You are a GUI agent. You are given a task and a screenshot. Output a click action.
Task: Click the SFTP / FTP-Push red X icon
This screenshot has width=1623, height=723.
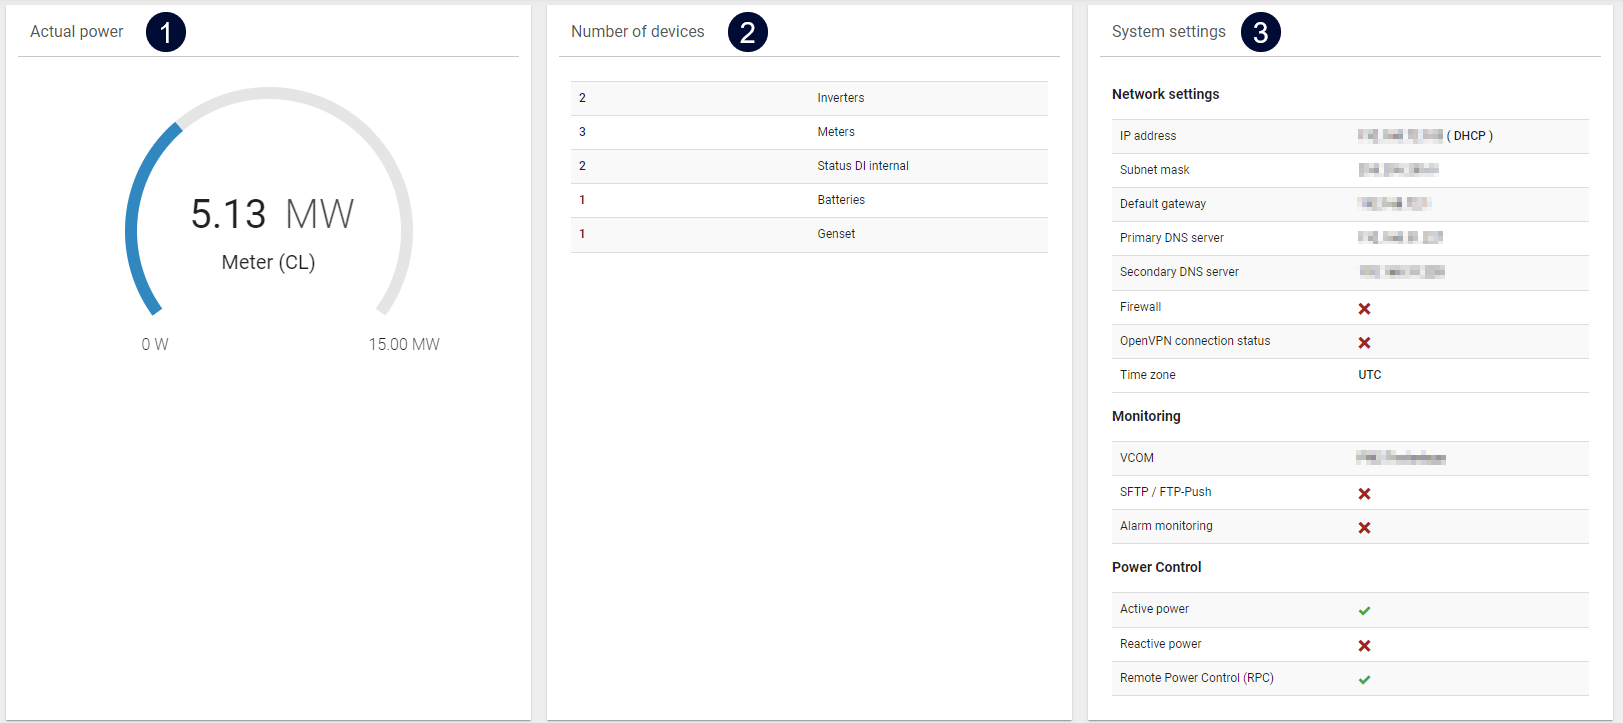[1364, 494]
